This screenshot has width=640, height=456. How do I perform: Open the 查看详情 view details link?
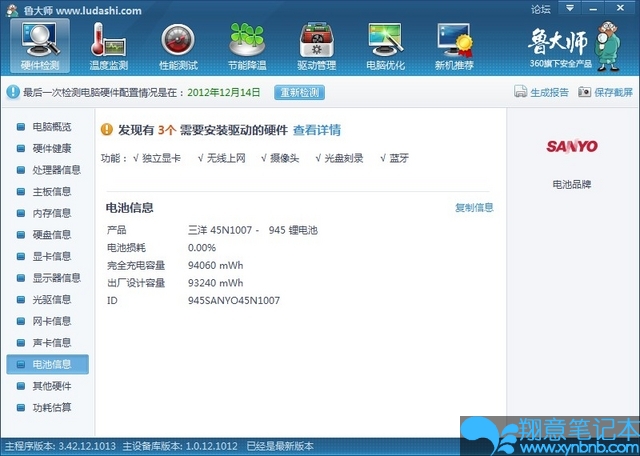pos(316,130)
